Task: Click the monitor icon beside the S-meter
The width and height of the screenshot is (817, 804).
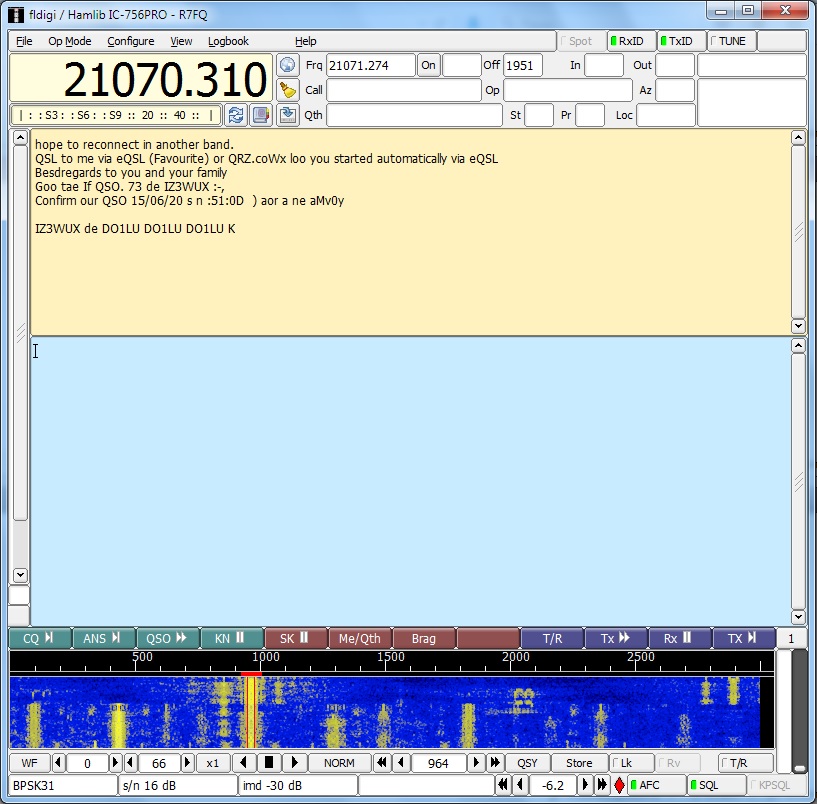Action: (261, 115)
